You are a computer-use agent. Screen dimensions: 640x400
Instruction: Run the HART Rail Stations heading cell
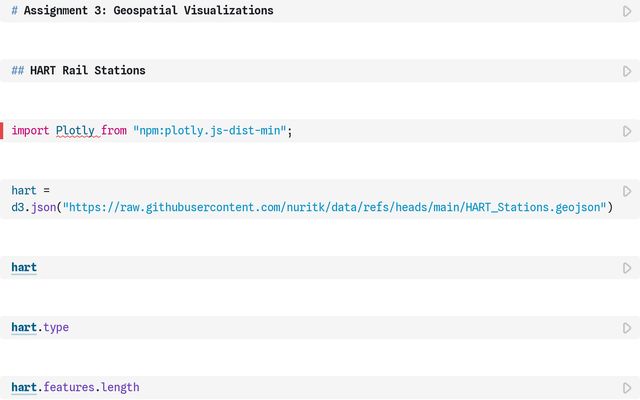coord(627,71)
